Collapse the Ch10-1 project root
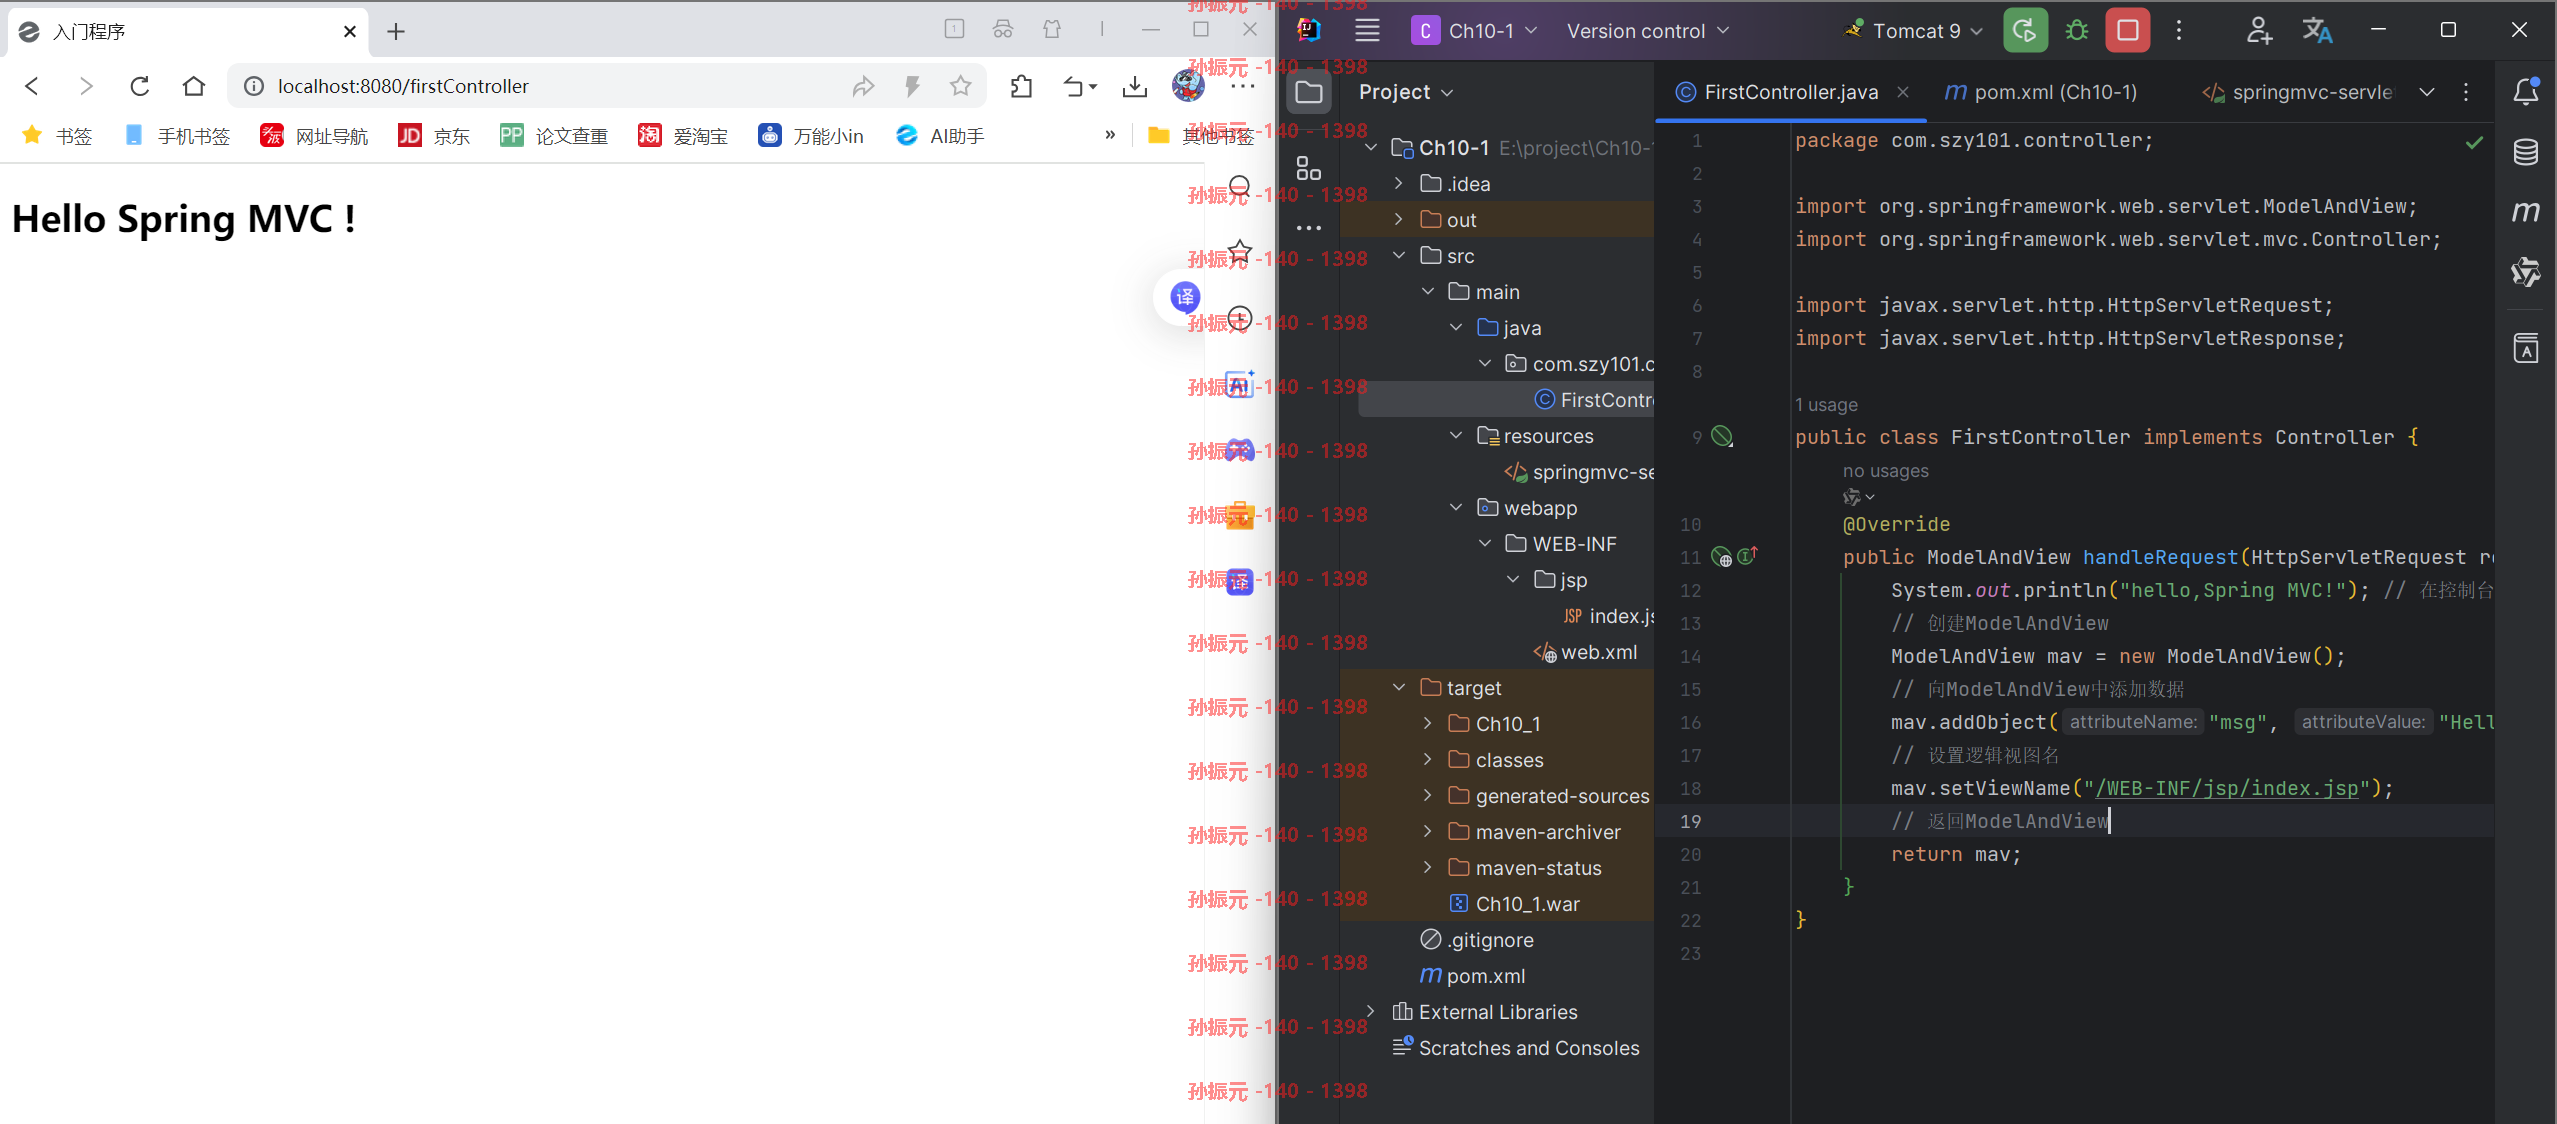 click(1371, 148)
